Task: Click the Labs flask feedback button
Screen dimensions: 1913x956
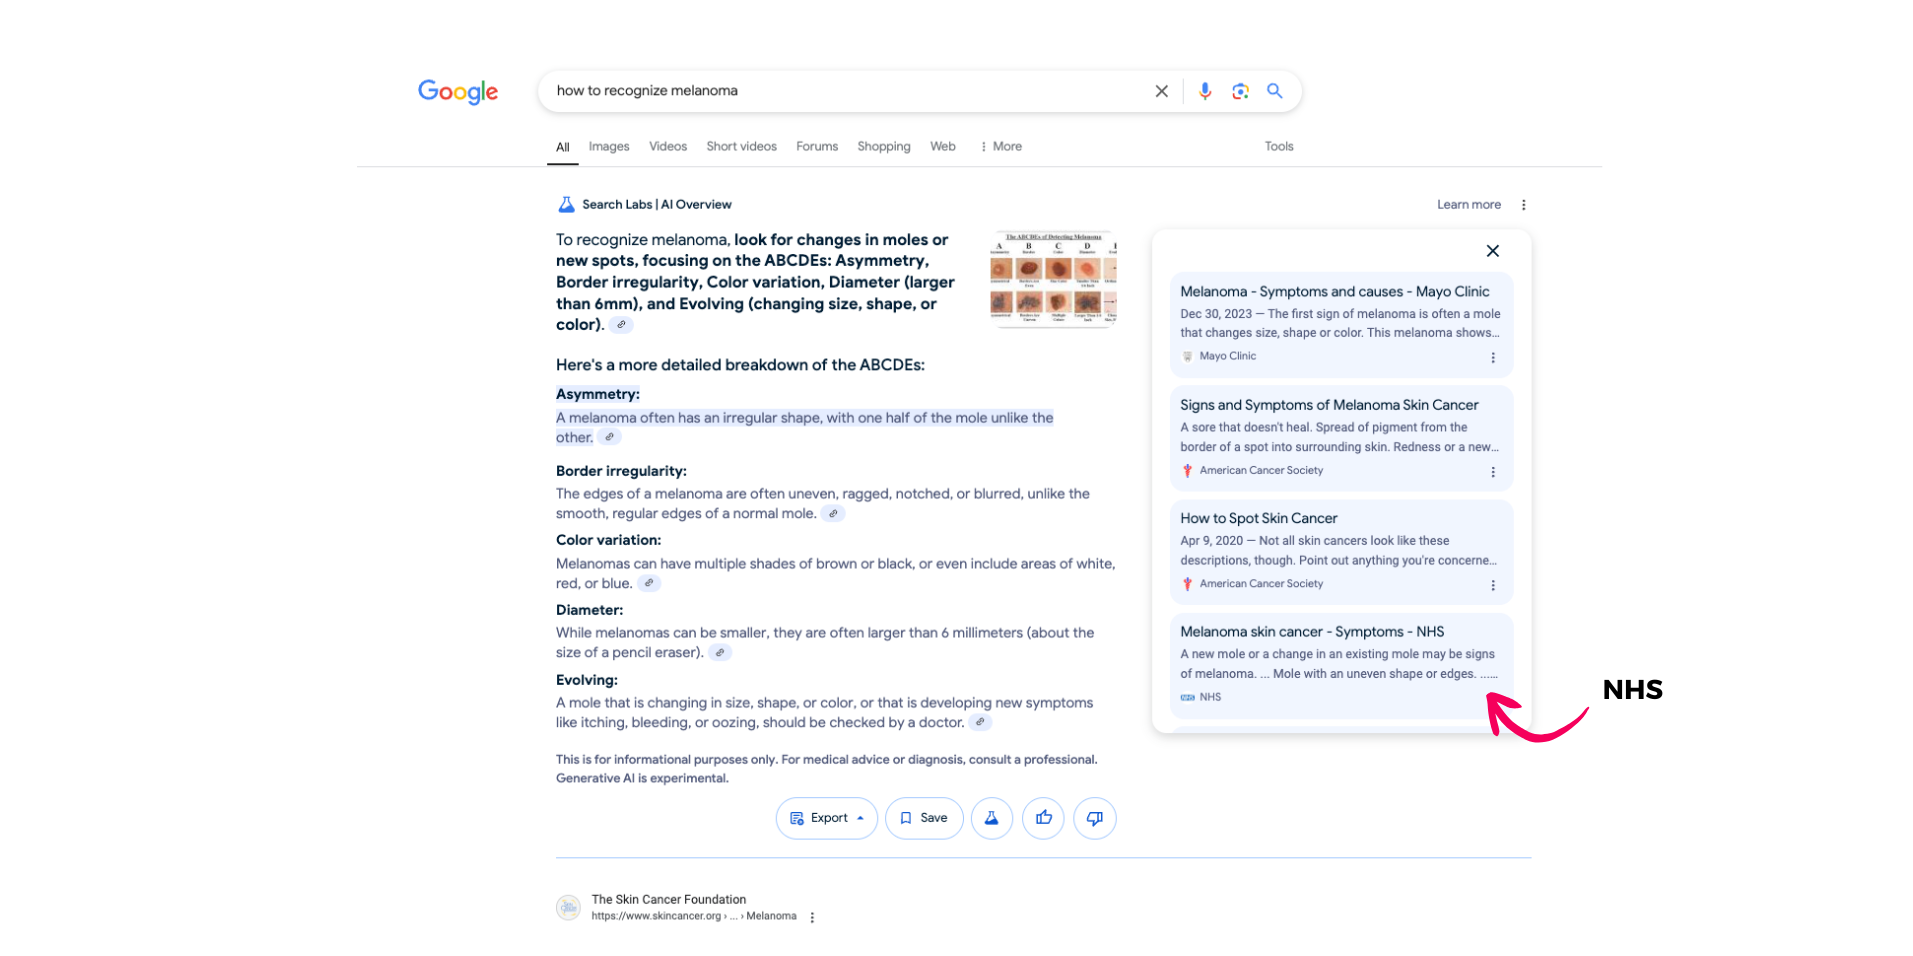Action: tap(991, 818)
